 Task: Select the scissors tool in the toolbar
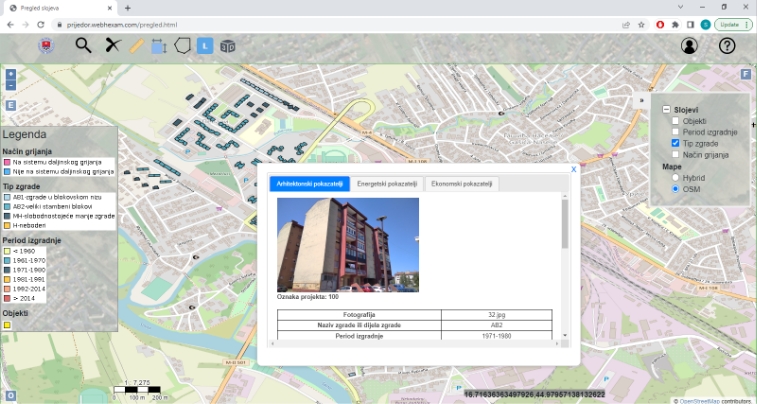[112, 45]
